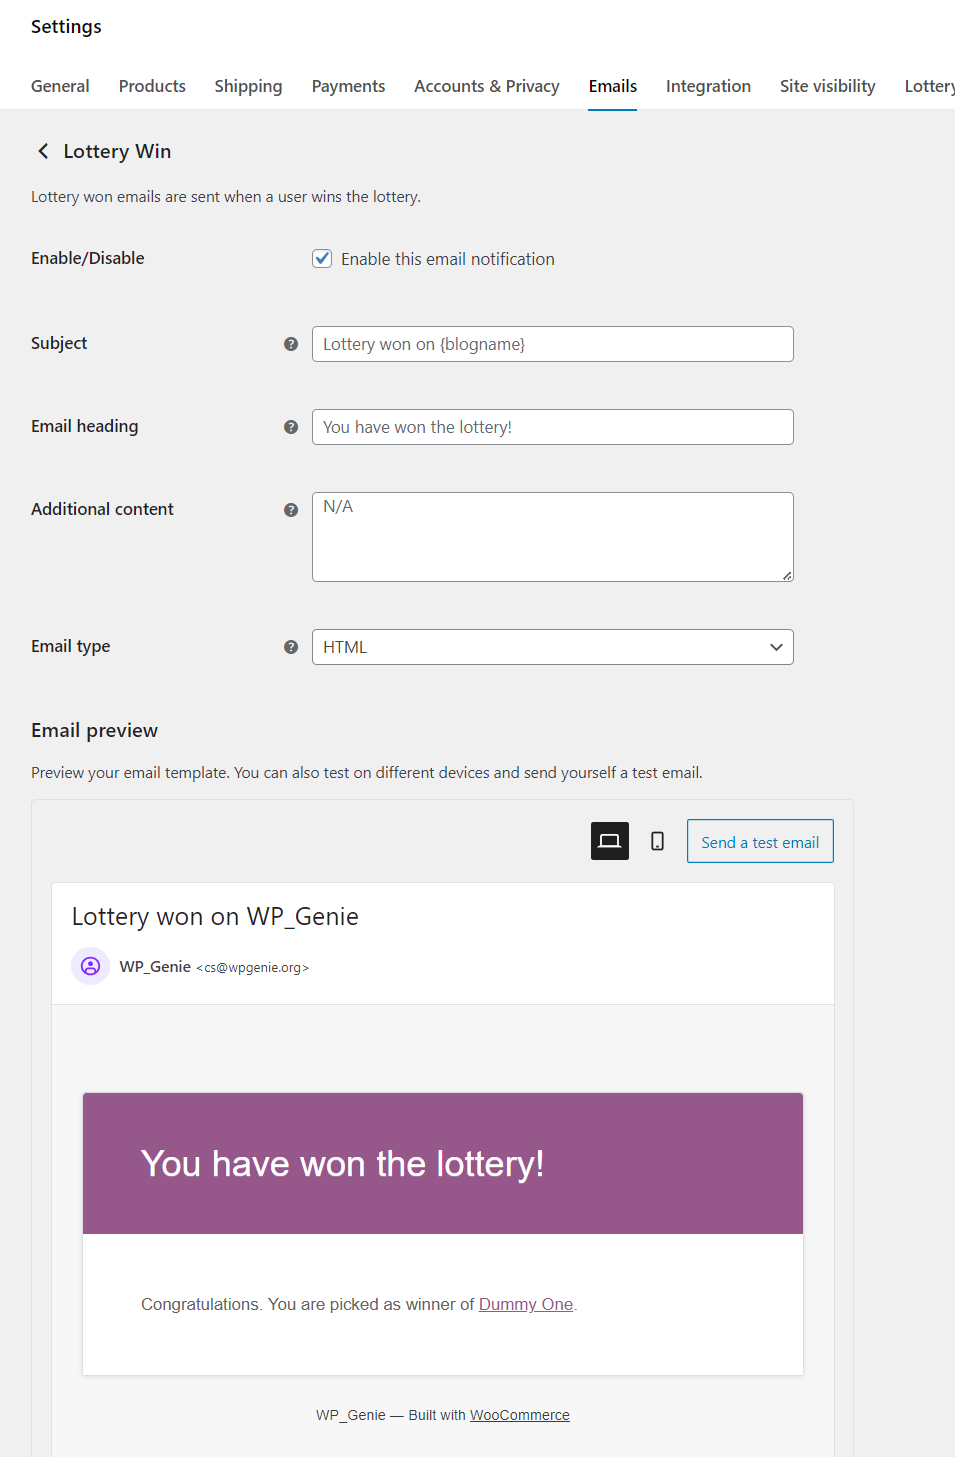Switch to mobile device preview icon
The height and width of the screenshot is (1457, 955).
pyautogui.click(x=657, y=841)
